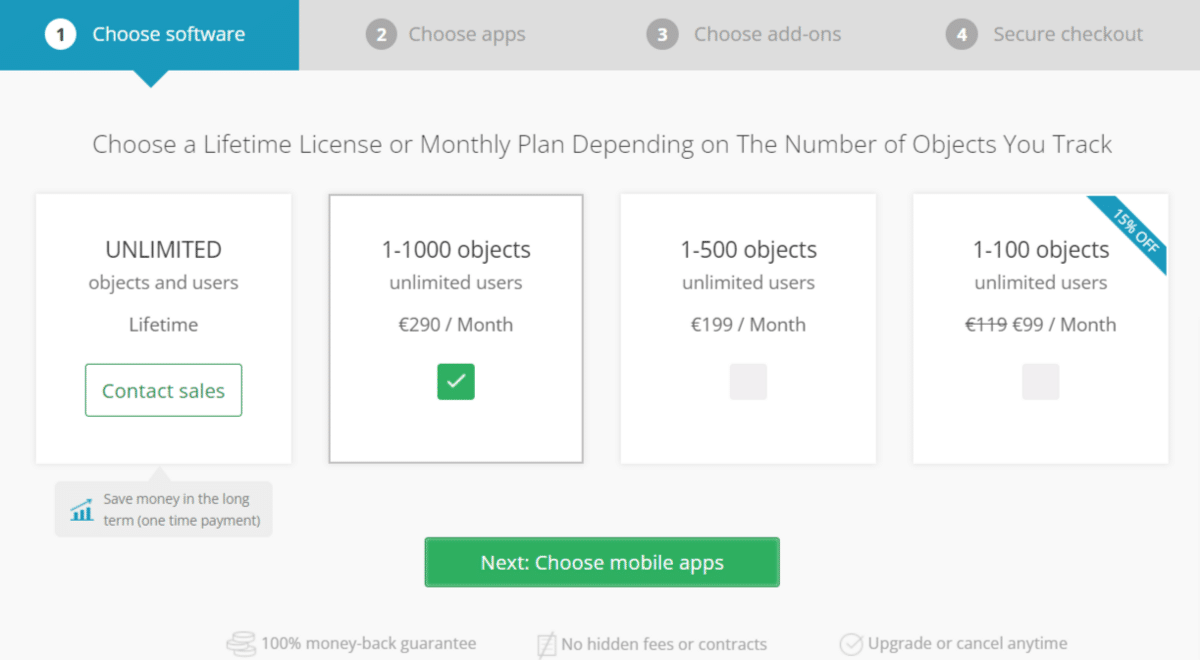The height and width of the screenshot is (660, 1200).
Task: Click the step 4 number circle
Action: pyautogui.click(x=961, y=35)
